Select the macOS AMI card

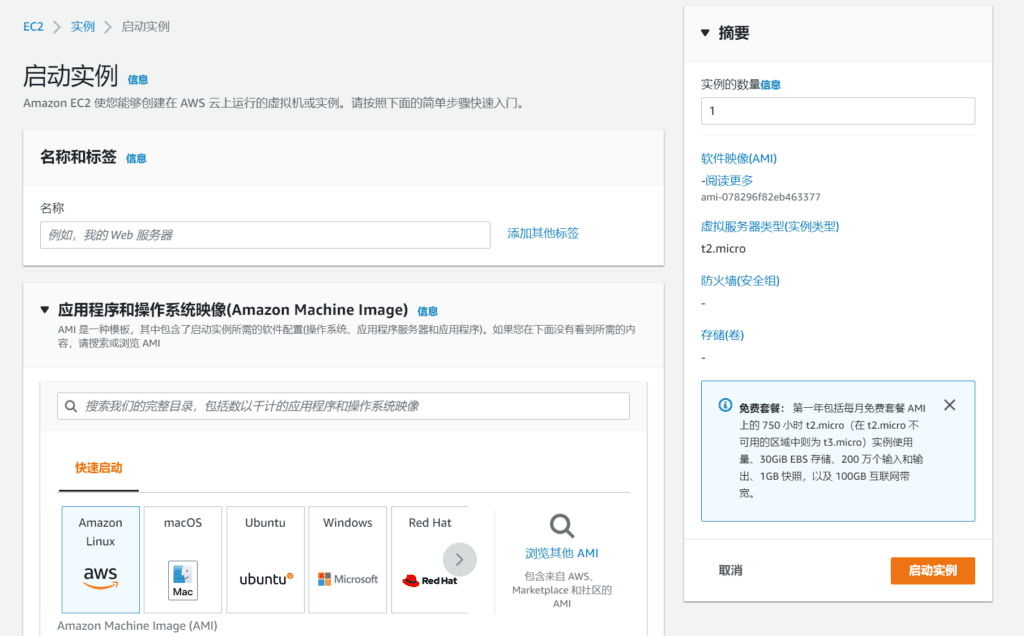click(182, 558)
